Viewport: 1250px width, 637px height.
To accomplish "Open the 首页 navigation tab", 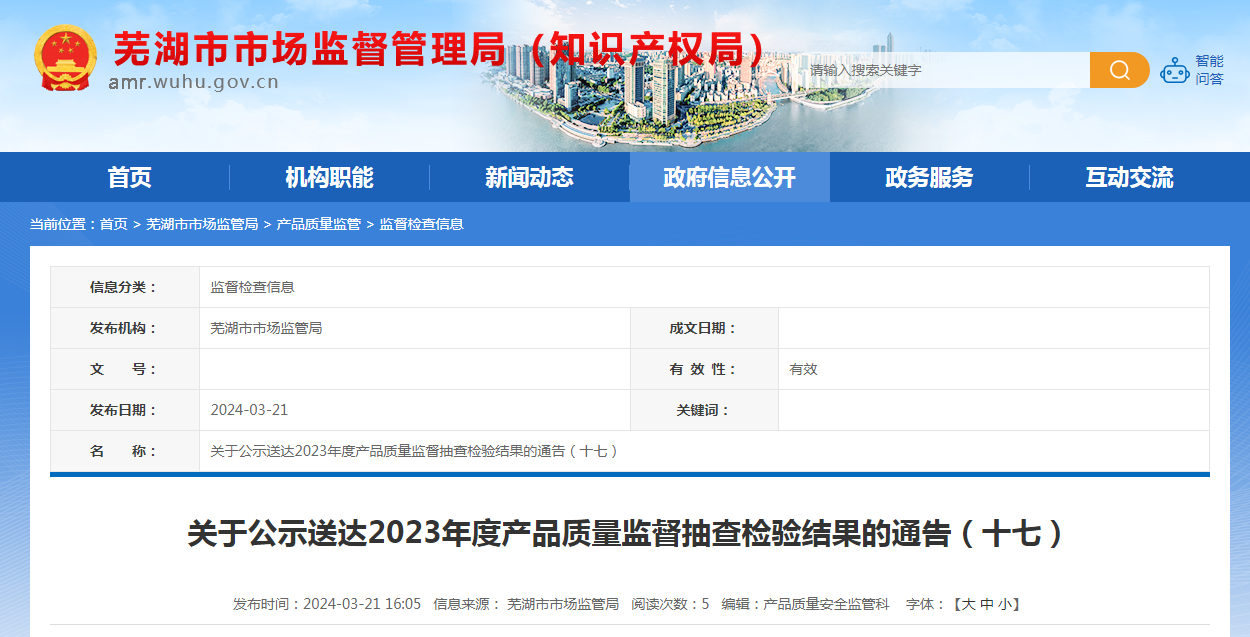I will 130,177.
